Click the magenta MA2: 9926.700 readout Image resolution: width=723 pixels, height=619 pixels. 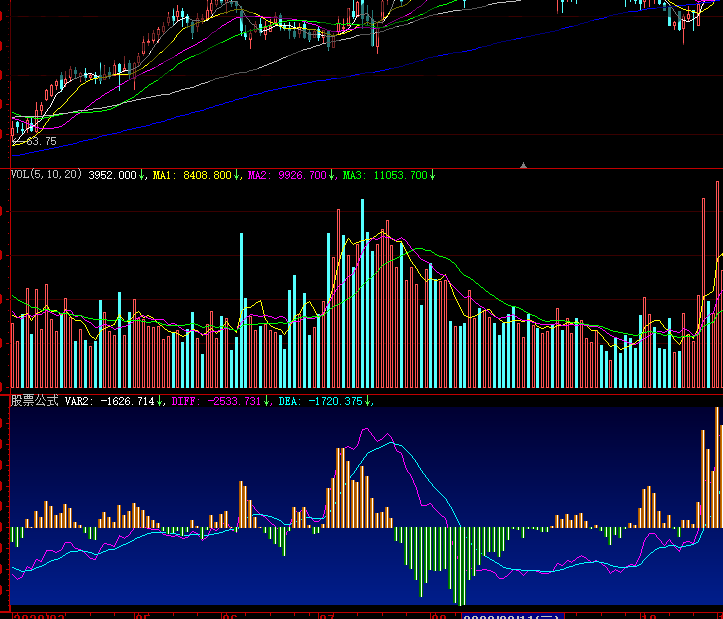pyautogui.click(x=287, y=175)
